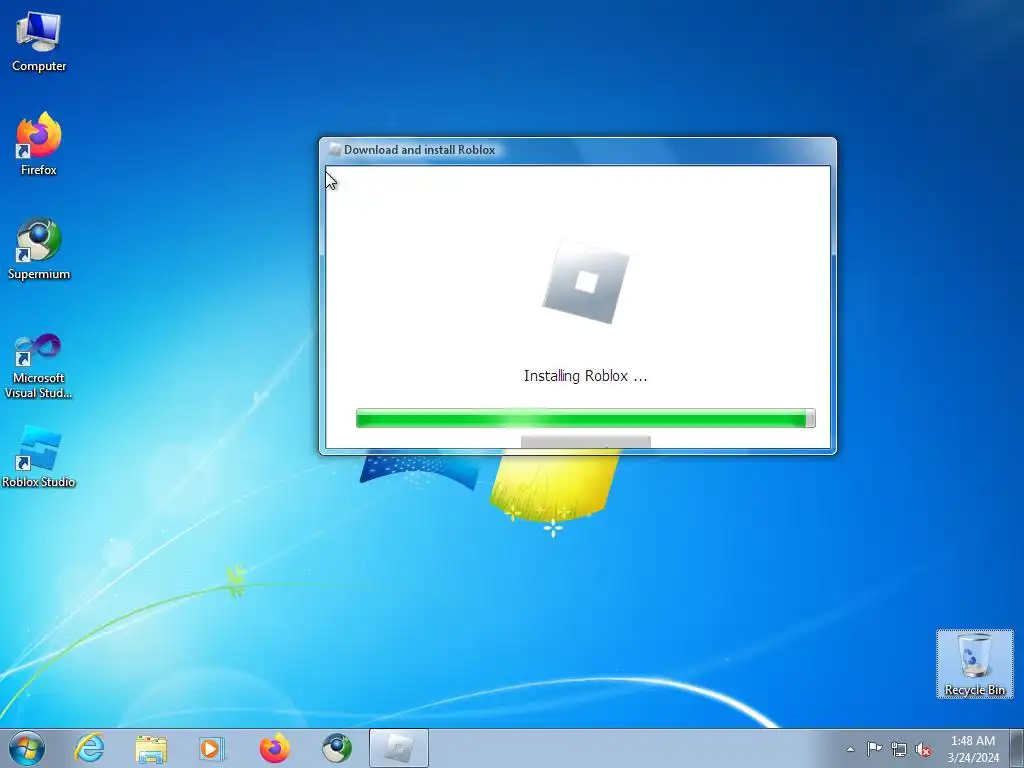
Task: Select the Microsoft Visual Studio desktop shortcut
Action: pyautogui.click(x=39, y=366)
